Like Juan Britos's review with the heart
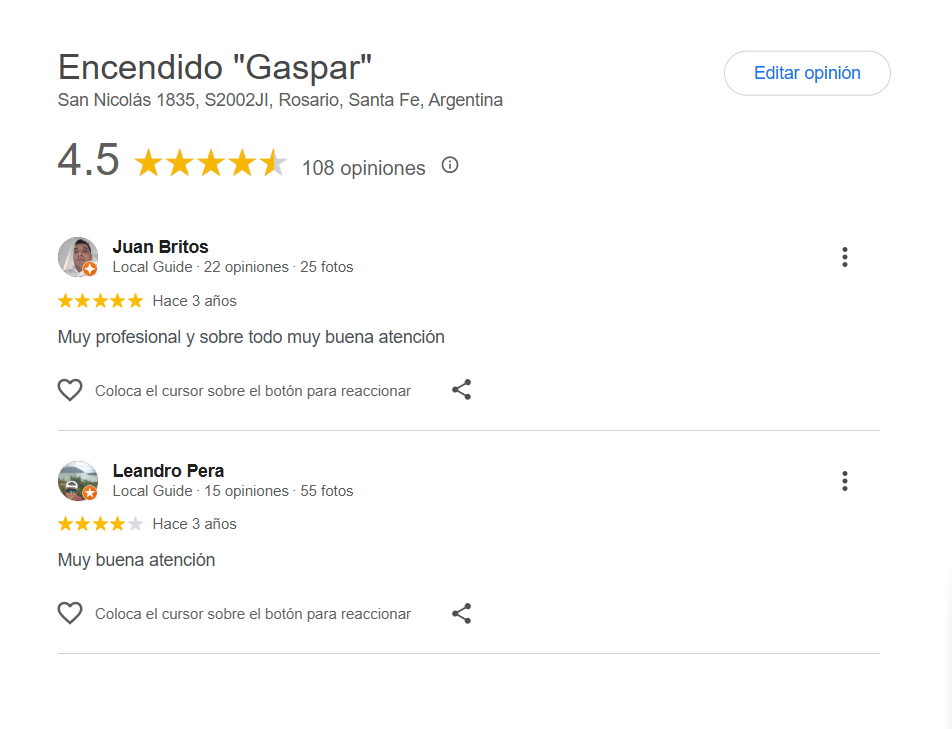This screenshot has height=729, width=952. pos(70,390)
